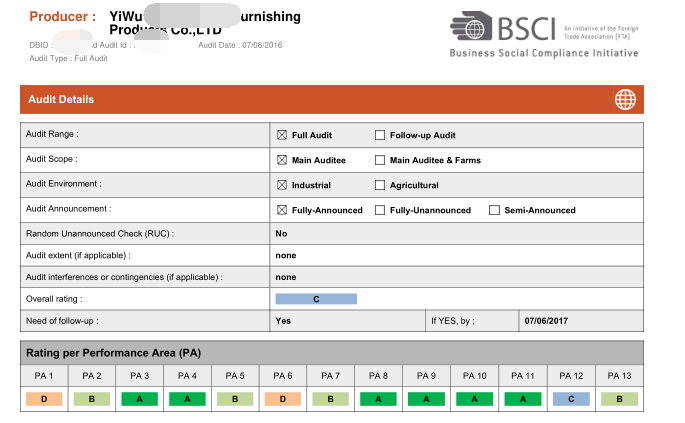Click the BSCI hand-globe logo

tap(471, 26)
